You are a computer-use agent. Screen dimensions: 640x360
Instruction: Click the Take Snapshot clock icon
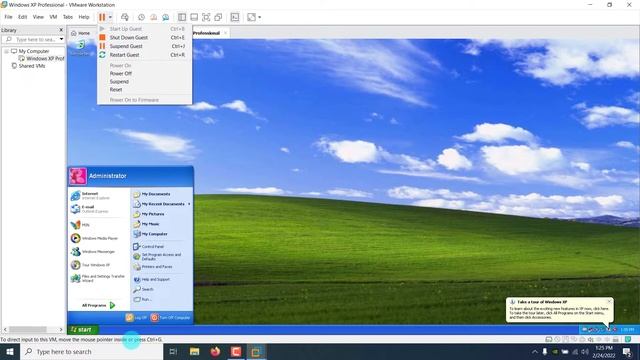pos(141,17)
